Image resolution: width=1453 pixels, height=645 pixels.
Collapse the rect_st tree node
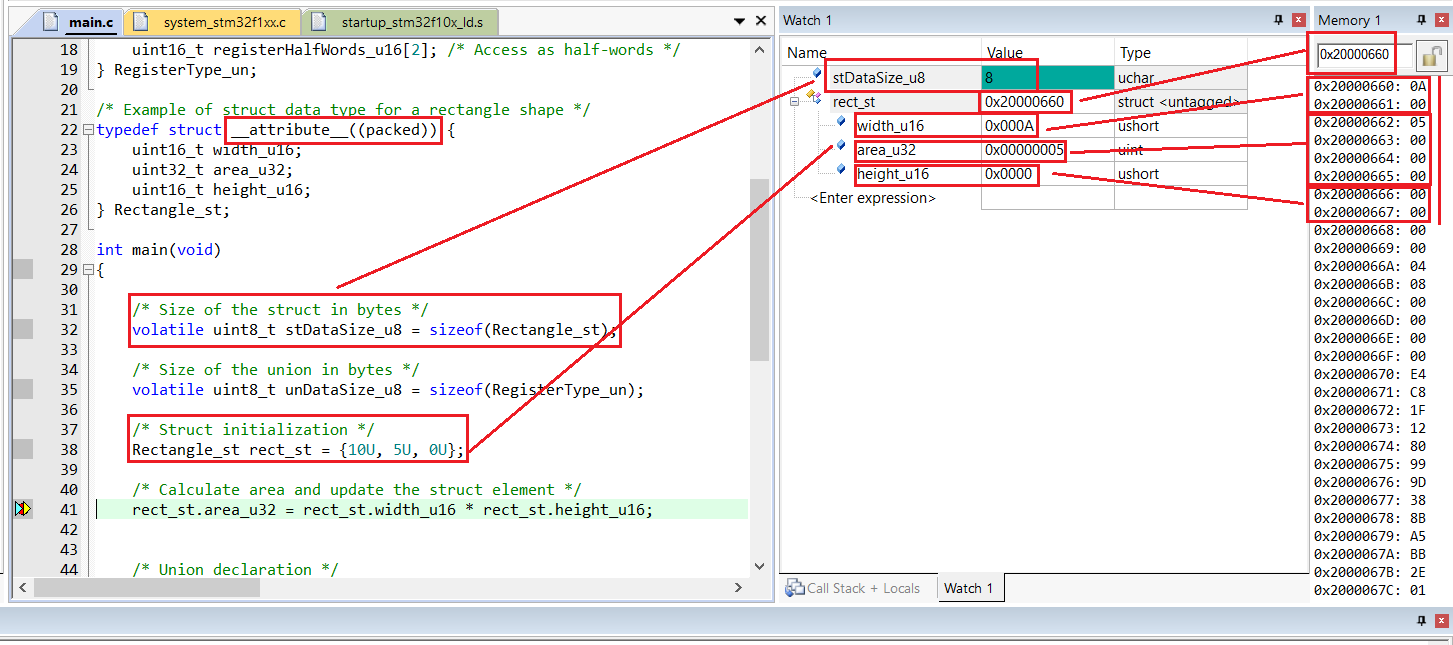795,102
